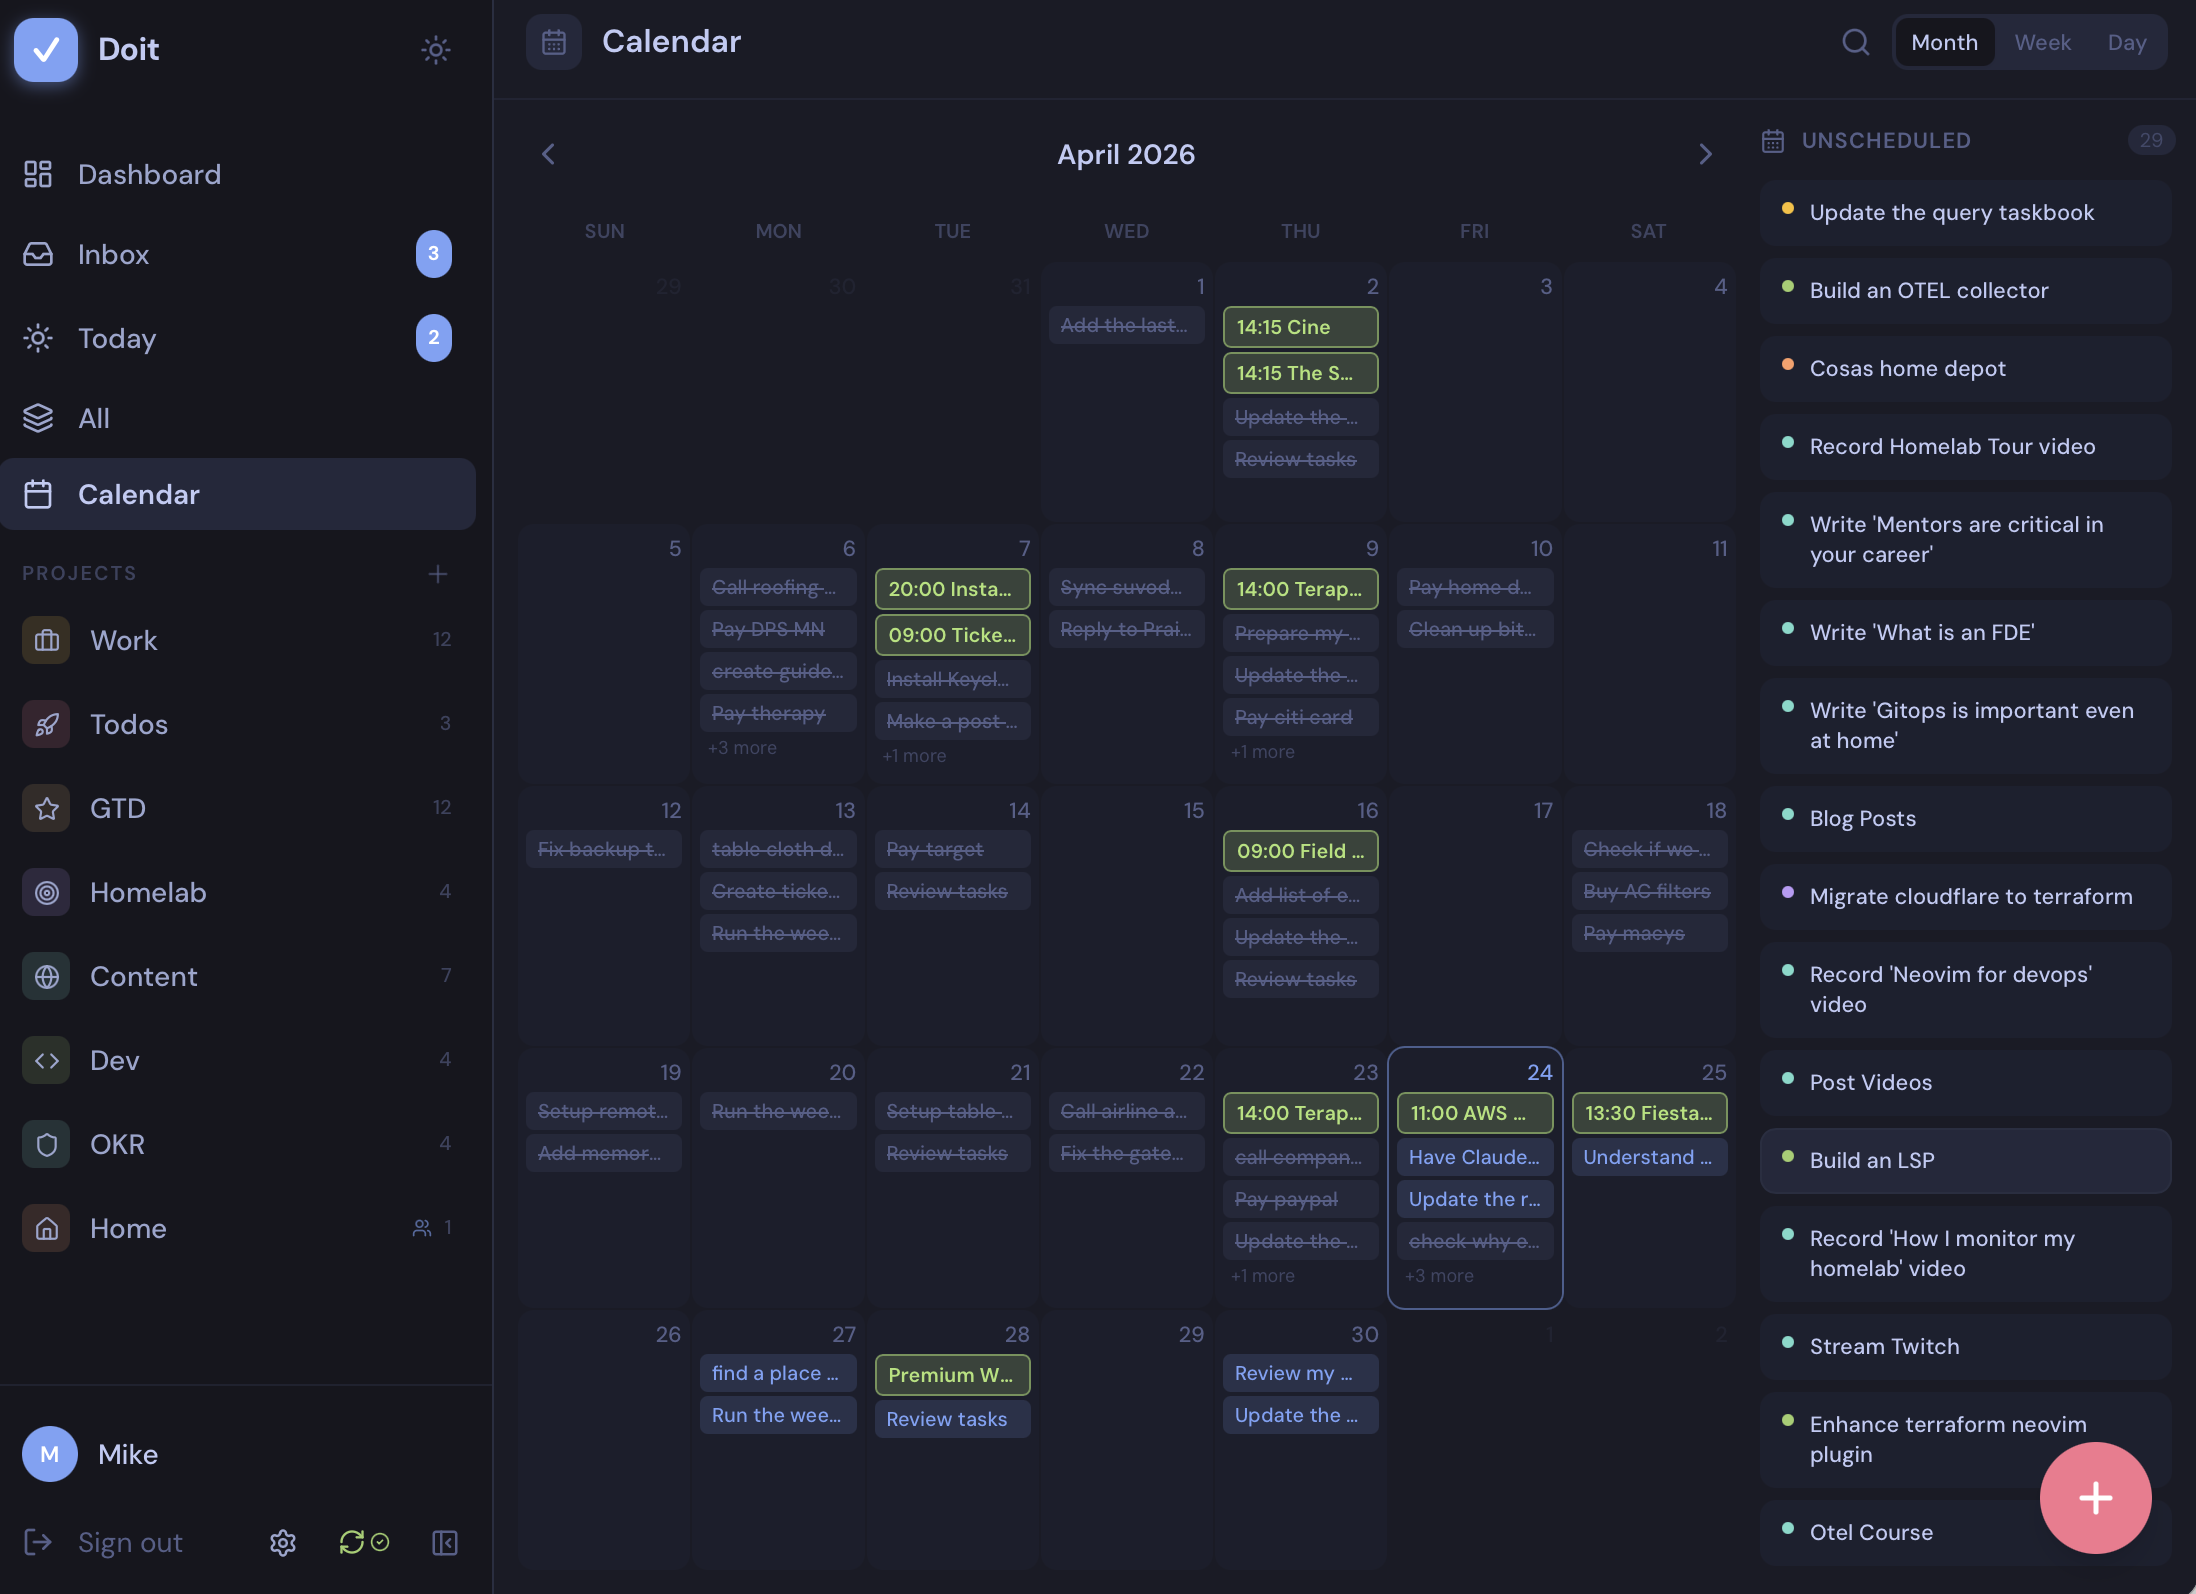
Task: Switch to Week view
Action: click(x=2042, y=42)
